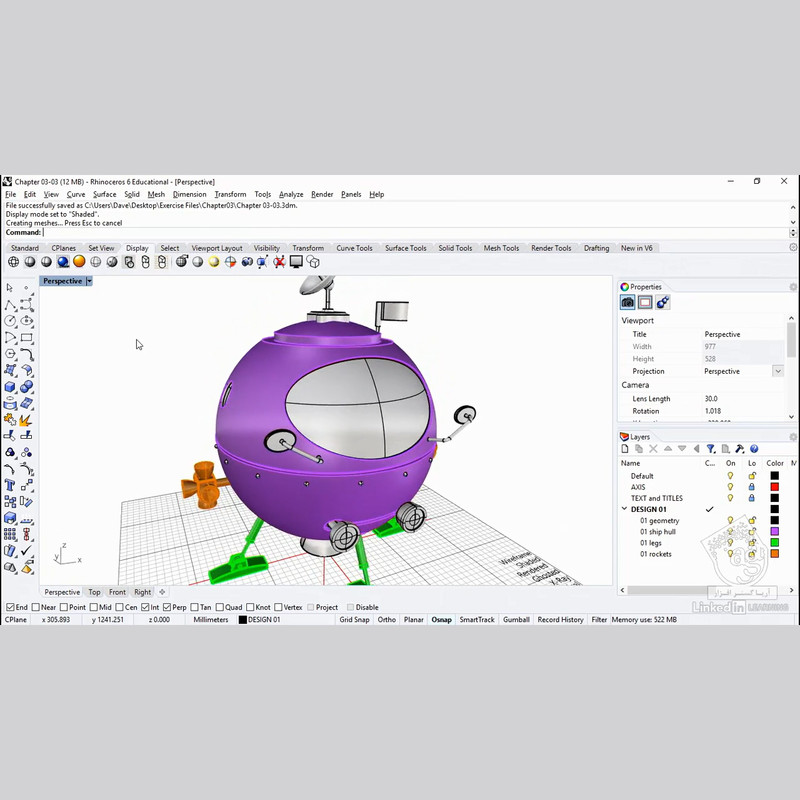This screenshot has width=800, height=800.
Task: Collapse the DESIGN 01 layer group
Action: click(x=625, y=509)
